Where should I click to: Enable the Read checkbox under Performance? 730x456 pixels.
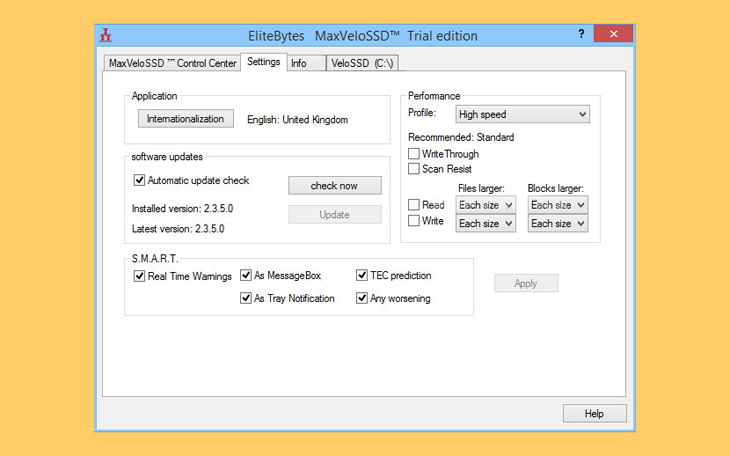[x=414, y=205]
